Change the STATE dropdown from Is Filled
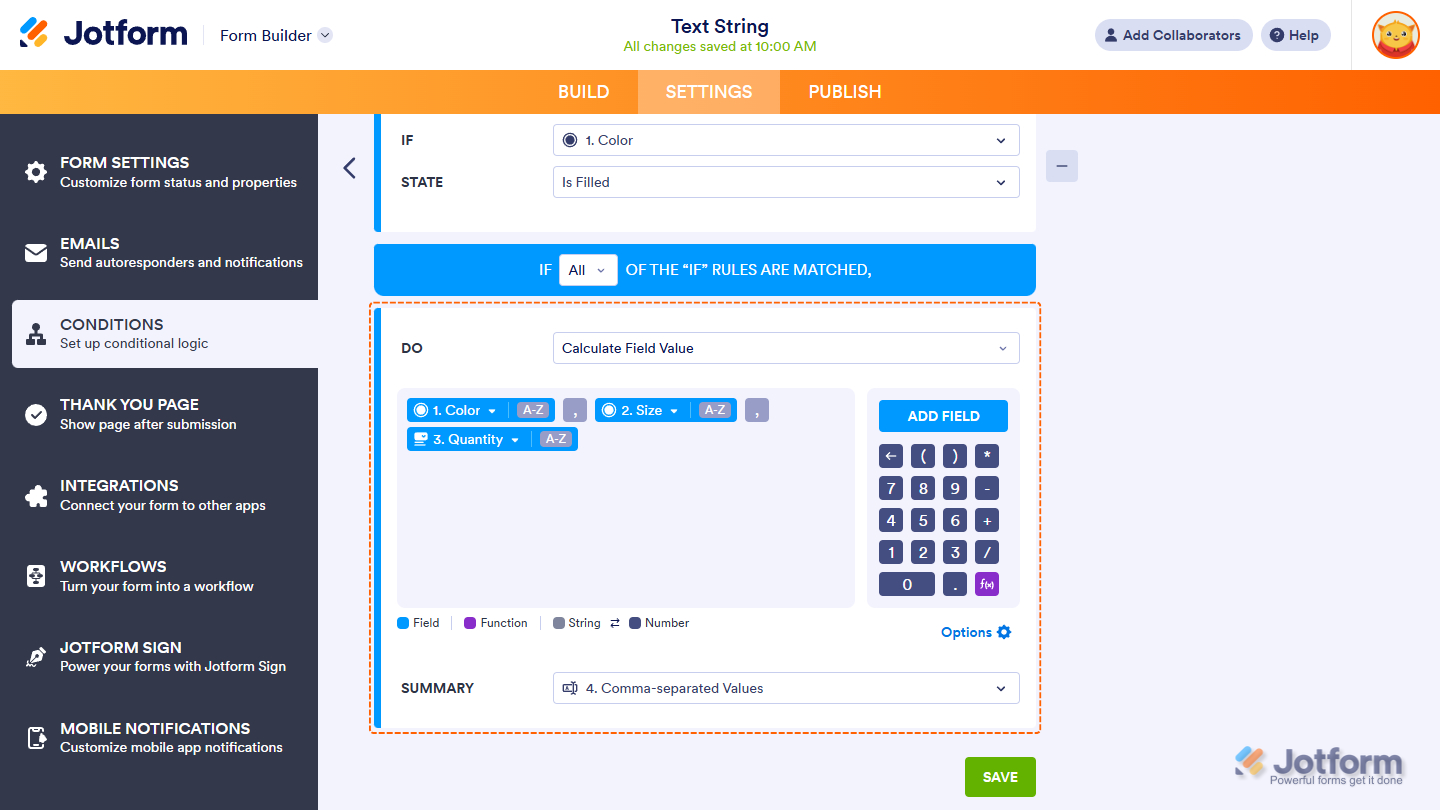The width and height of the screenshot is (1440, 810). [x=786, y=182]
